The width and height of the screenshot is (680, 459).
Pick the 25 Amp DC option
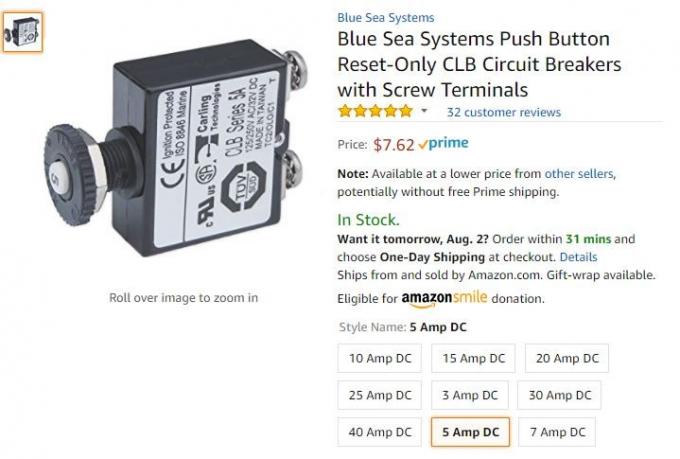click(380, 395)
